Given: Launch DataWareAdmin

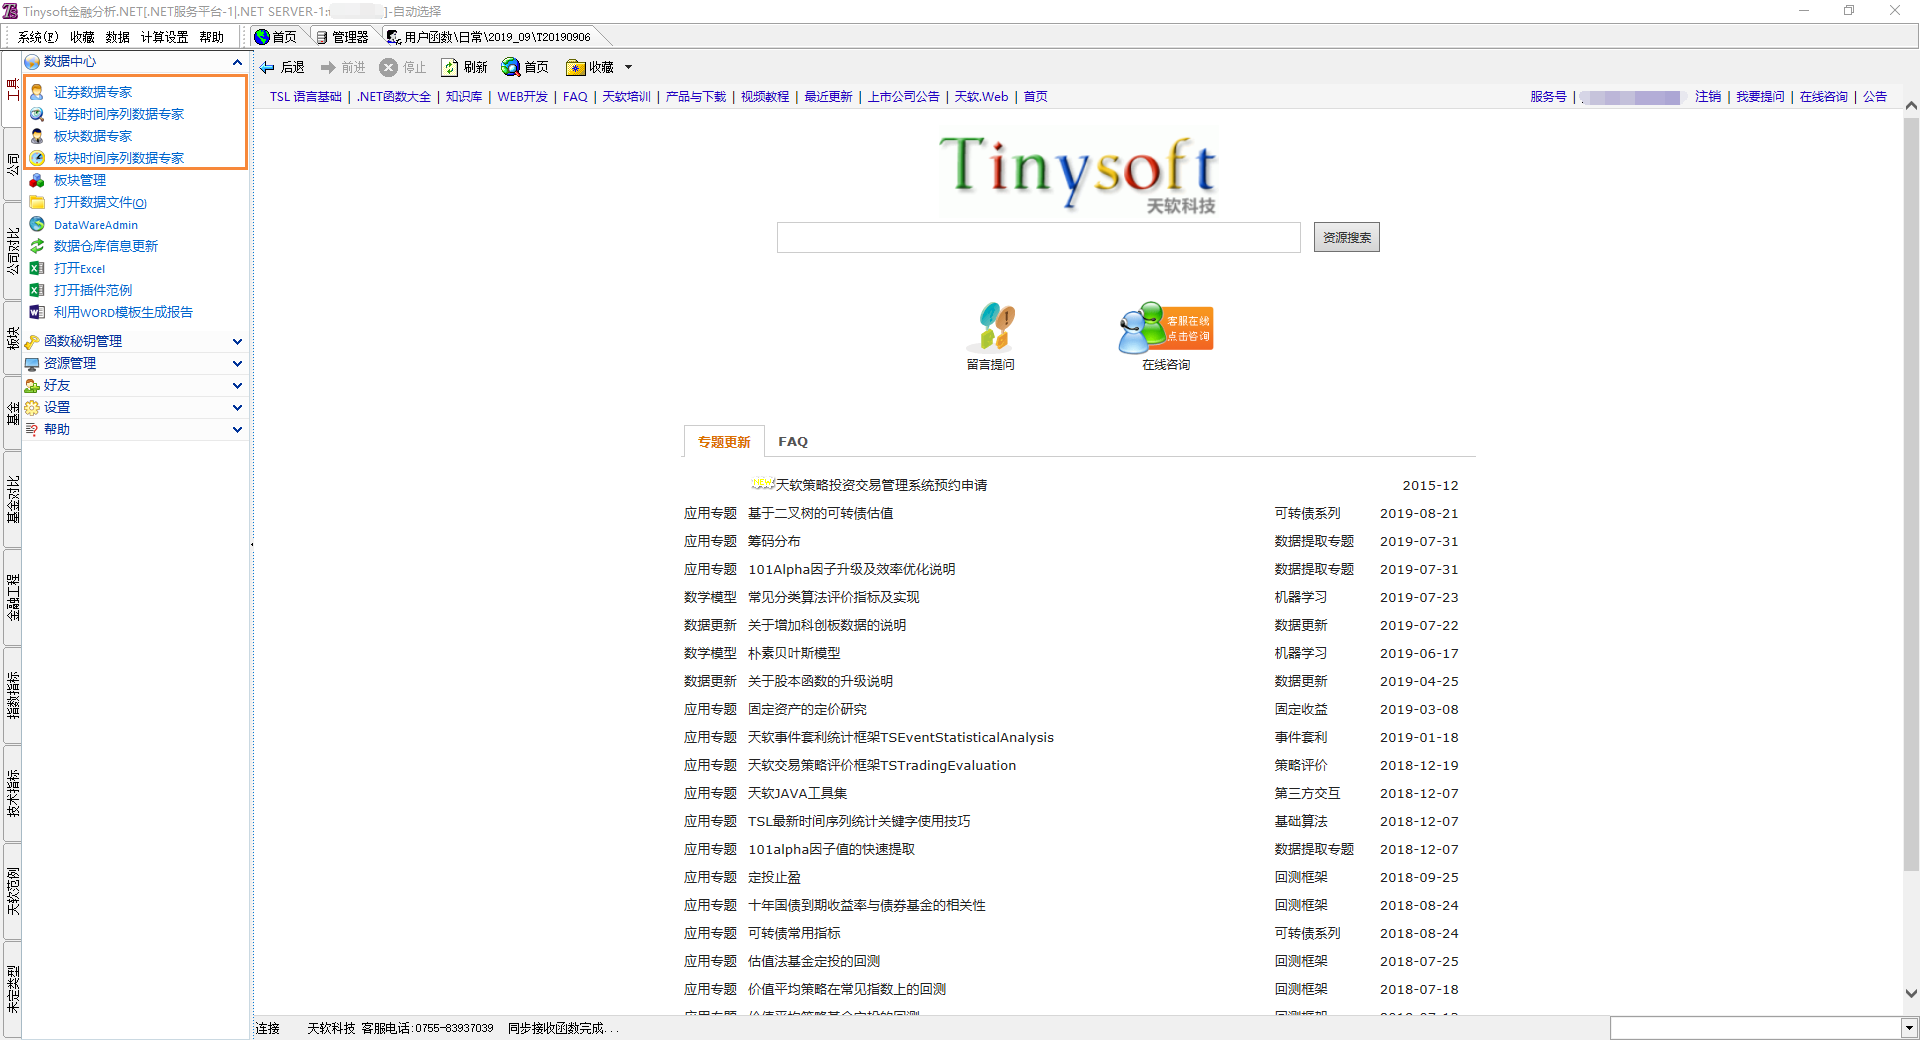Looking at the screenshot, I should [95, 225].
